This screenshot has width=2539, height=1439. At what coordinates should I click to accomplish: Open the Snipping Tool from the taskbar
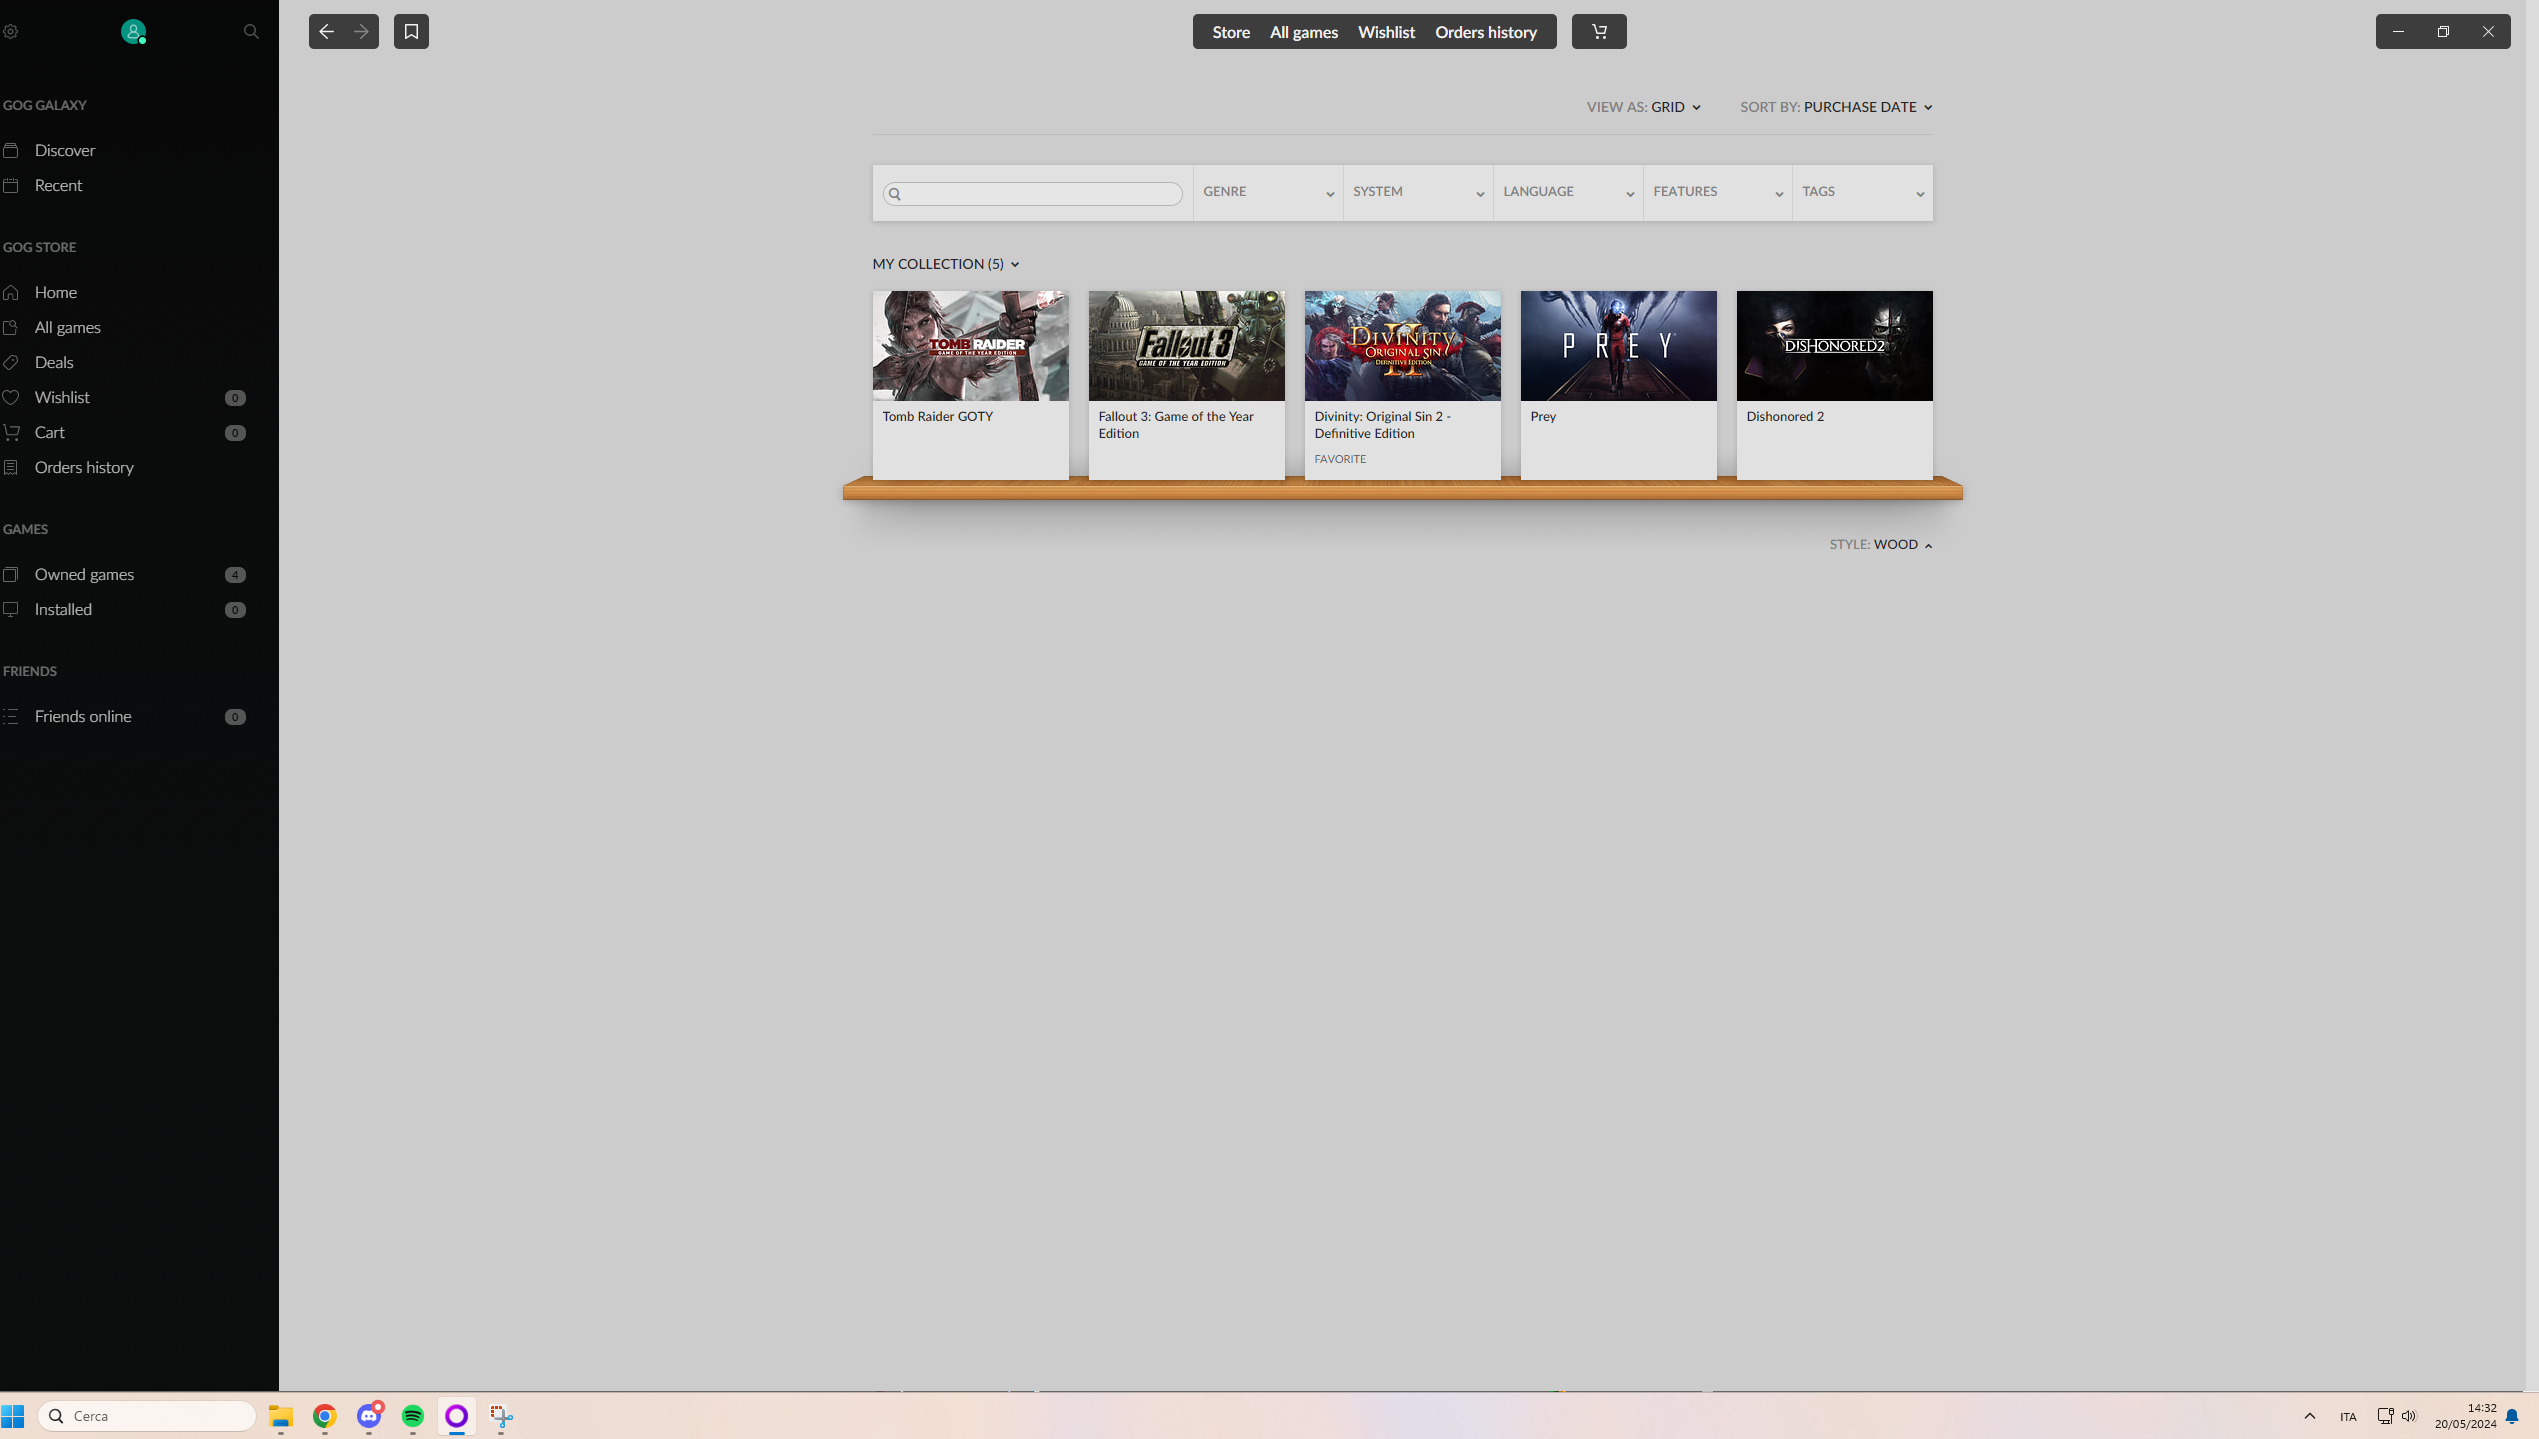[x=501, y=1416]
